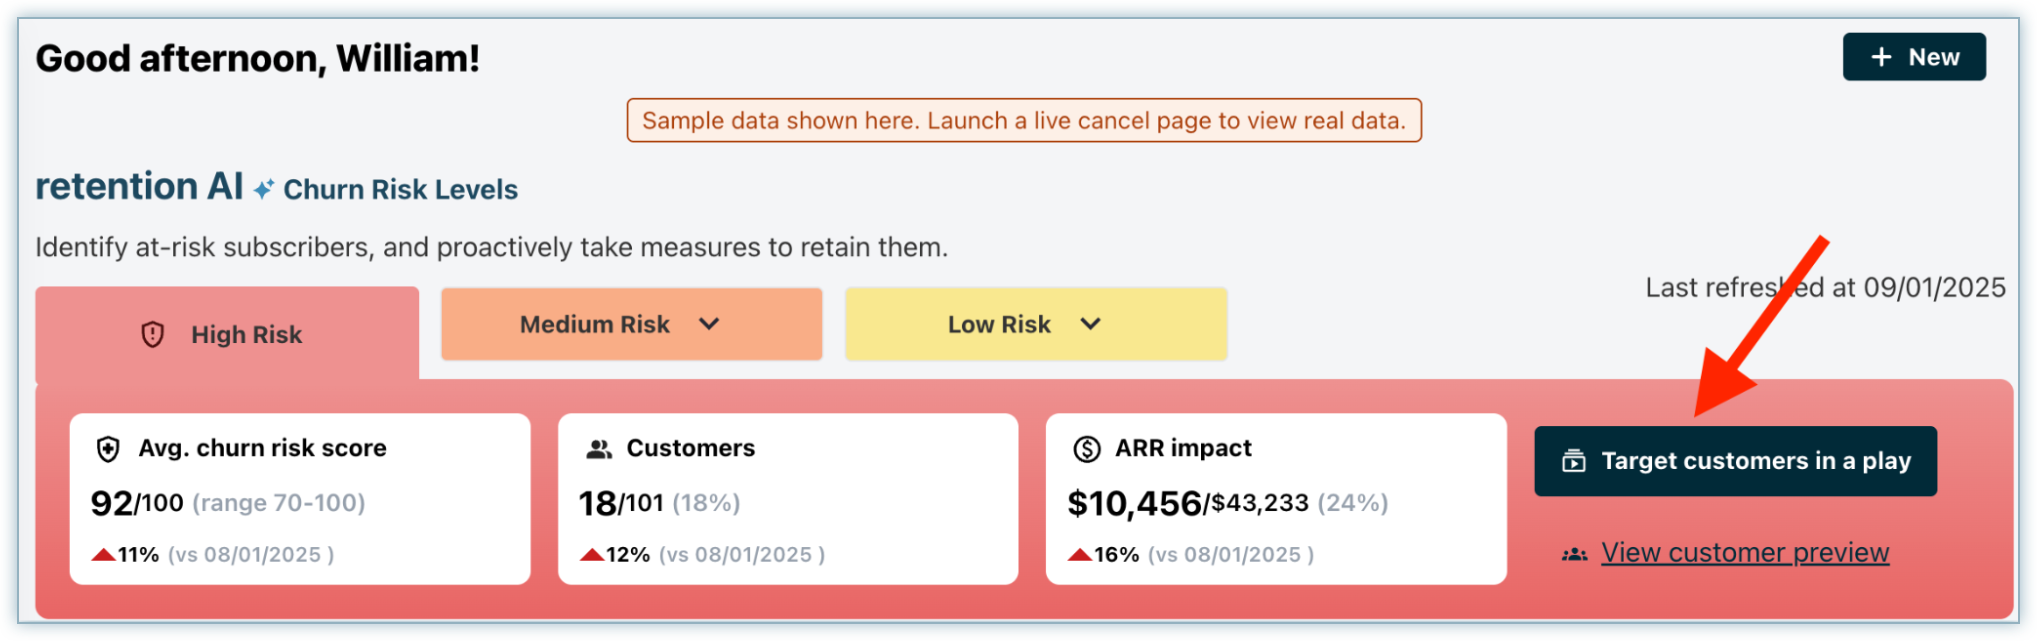Image resolution: width=2037 pixels, height=641 pixels.
Task: Click the sample data notice banner
Action: (x=1024, y=121)
